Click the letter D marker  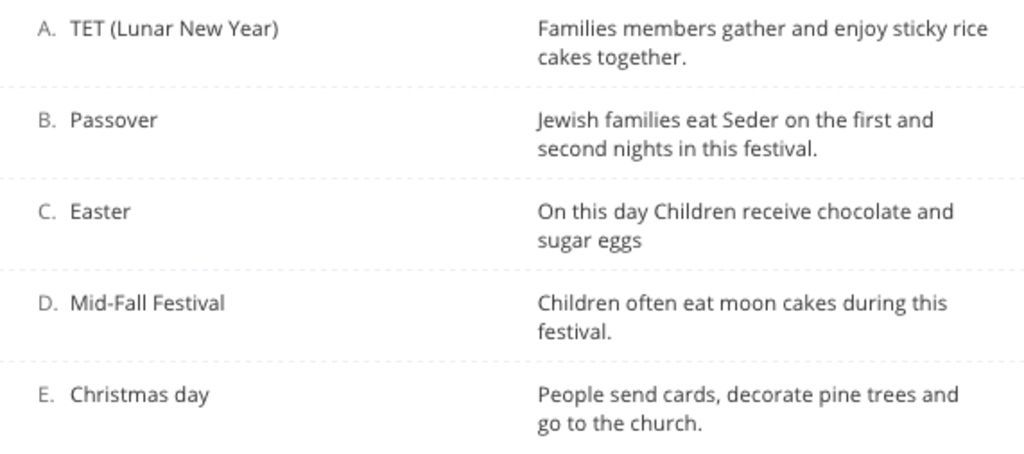[x=48, y=304]
